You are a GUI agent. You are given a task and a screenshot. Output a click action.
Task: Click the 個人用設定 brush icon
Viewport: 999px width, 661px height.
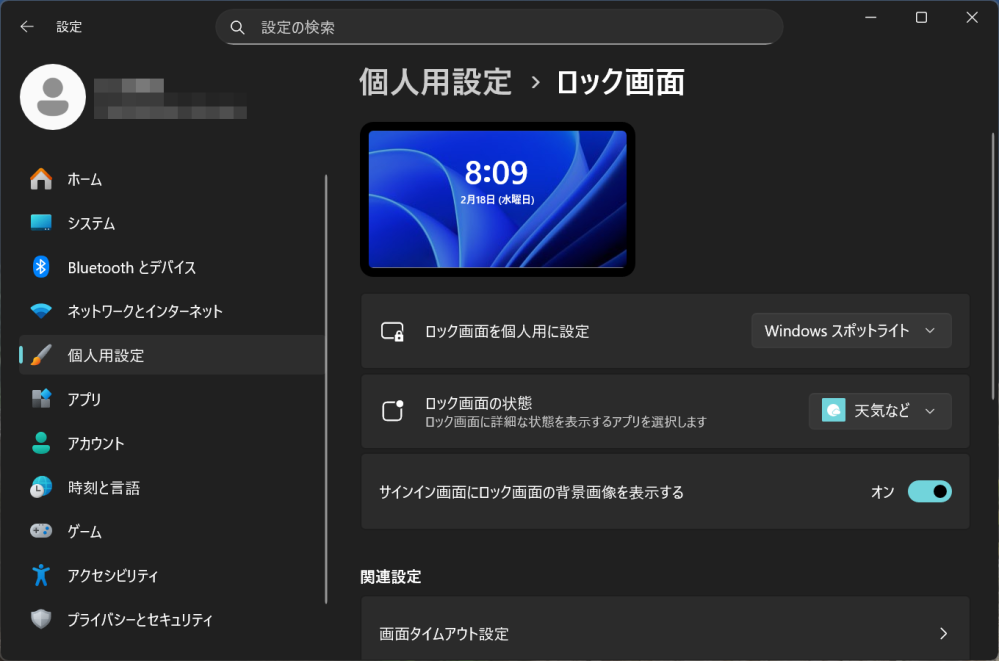[x=40, y=354]
